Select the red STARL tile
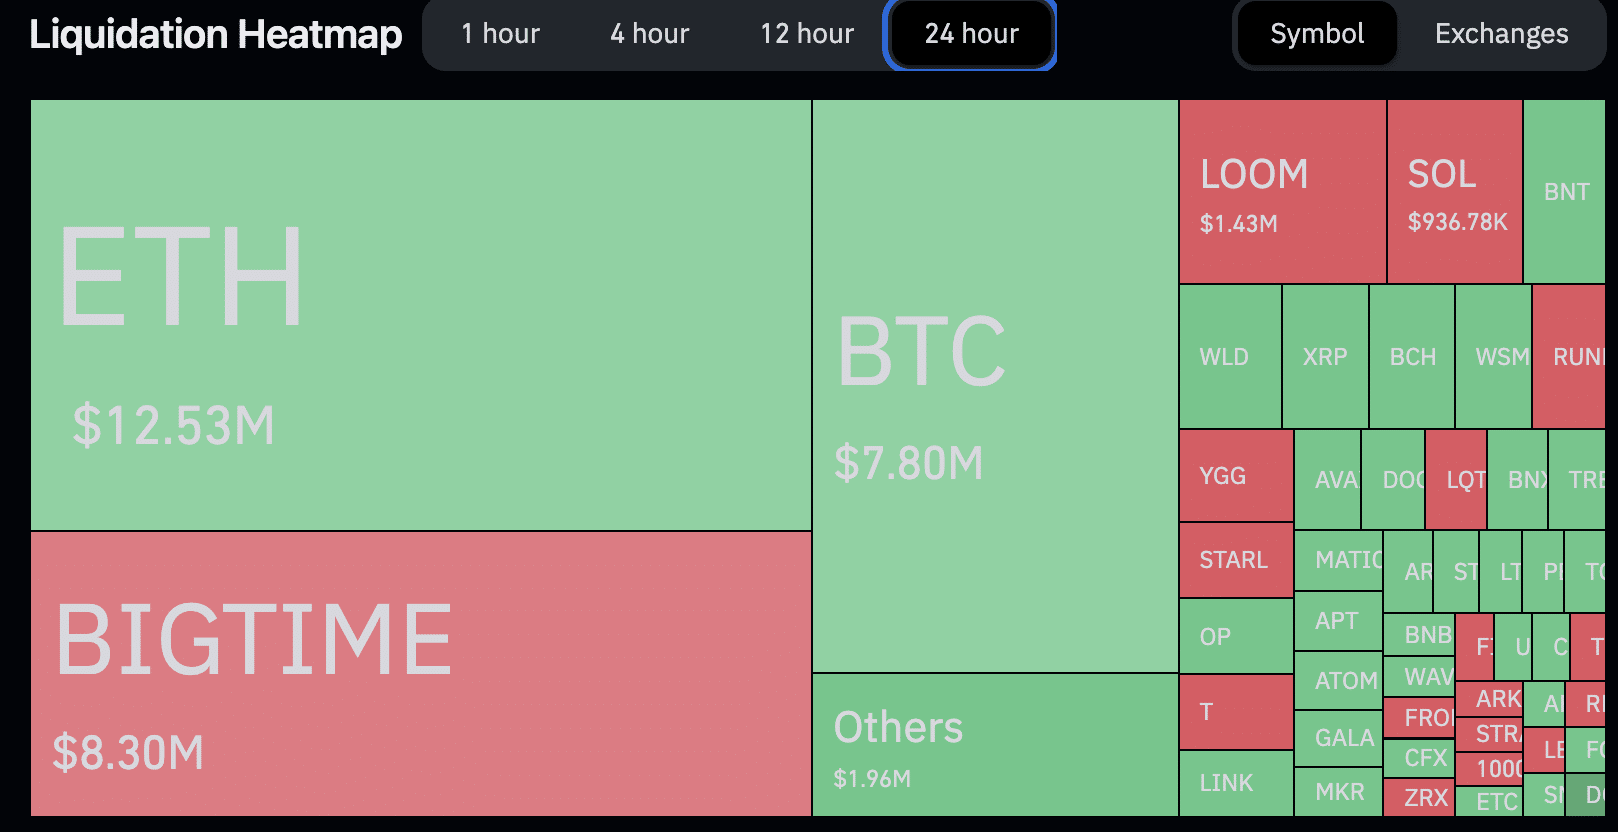This screenshot has height=832, width=1618. [x=1236, y=560]
